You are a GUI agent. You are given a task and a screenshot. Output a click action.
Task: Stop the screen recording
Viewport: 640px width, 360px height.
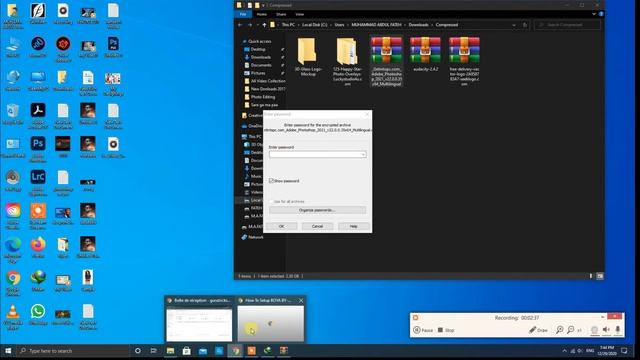tap(446, 330)
